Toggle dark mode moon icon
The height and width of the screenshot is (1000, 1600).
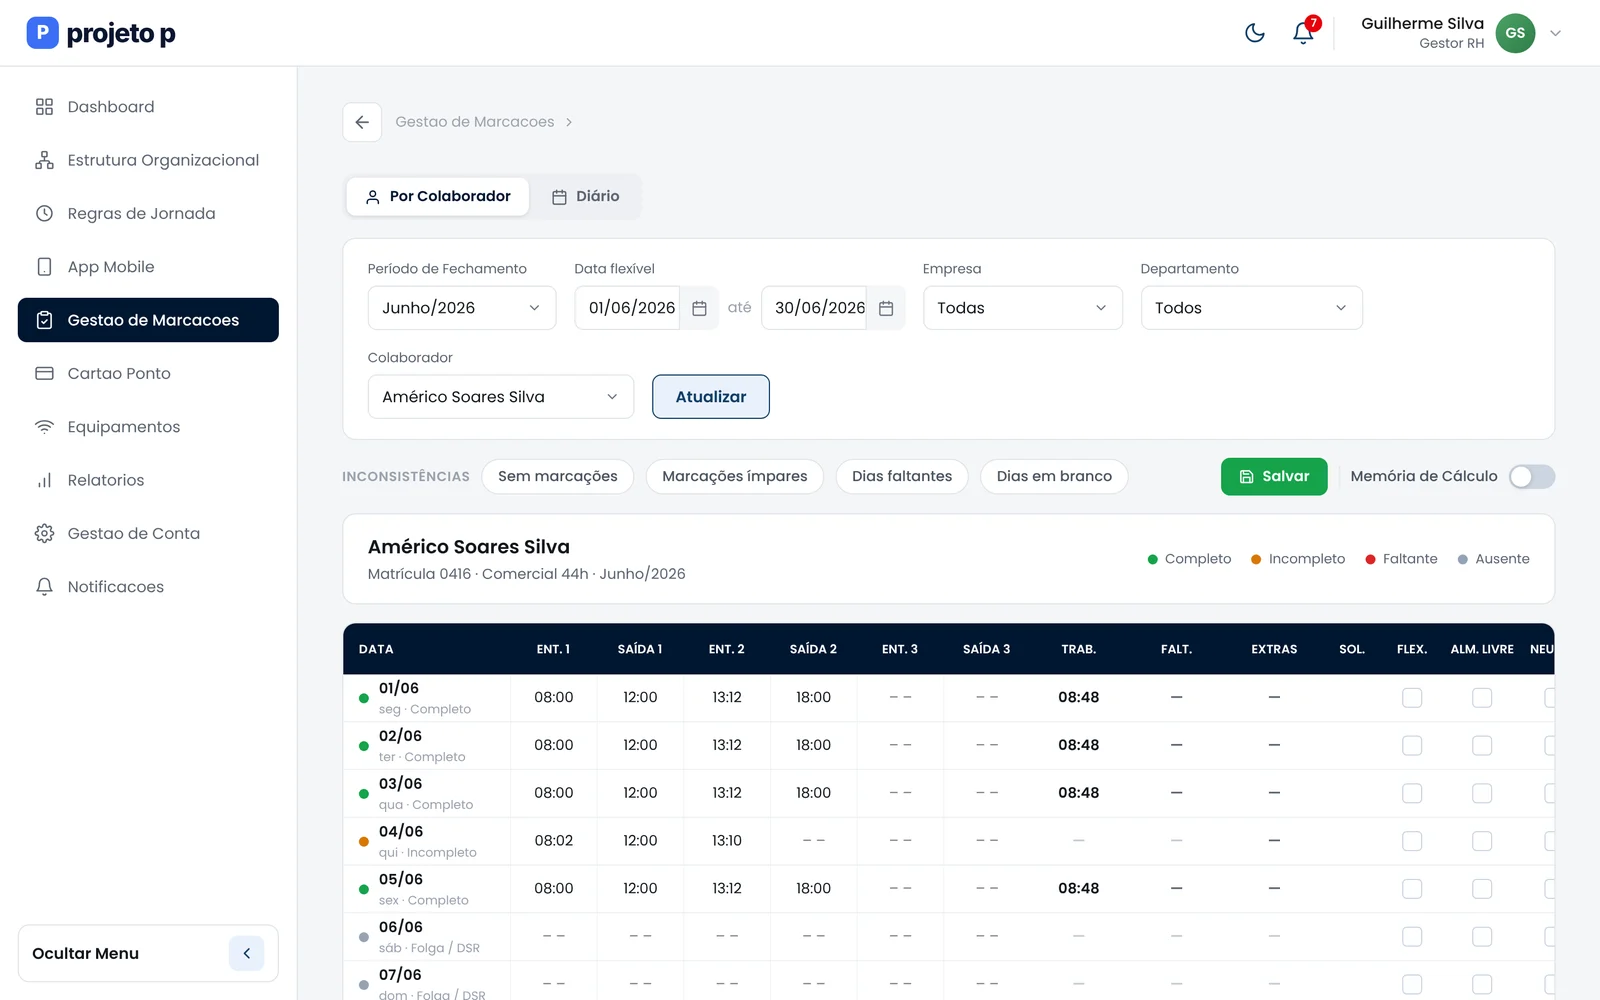coord(1254,33)
